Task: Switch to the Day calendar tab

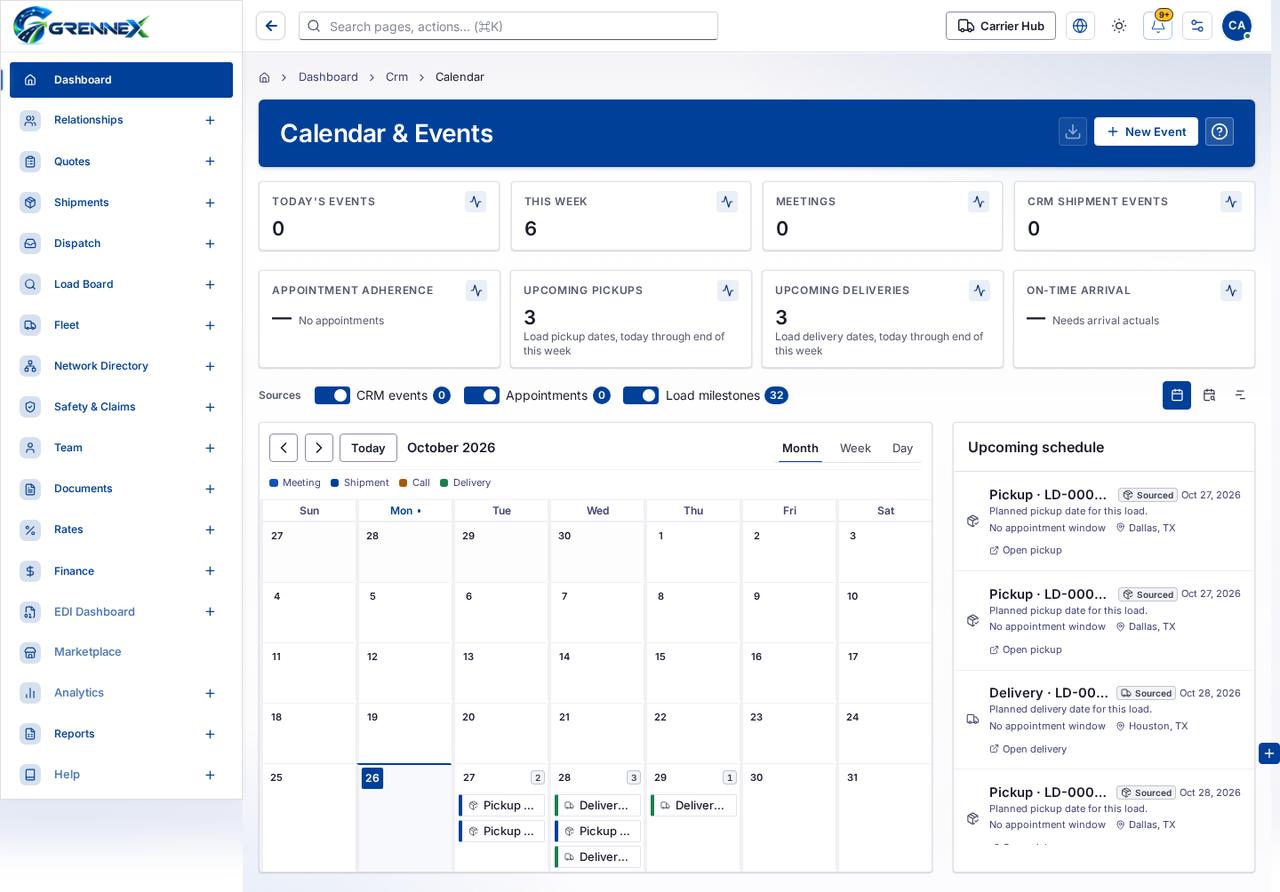Action: 903,448
